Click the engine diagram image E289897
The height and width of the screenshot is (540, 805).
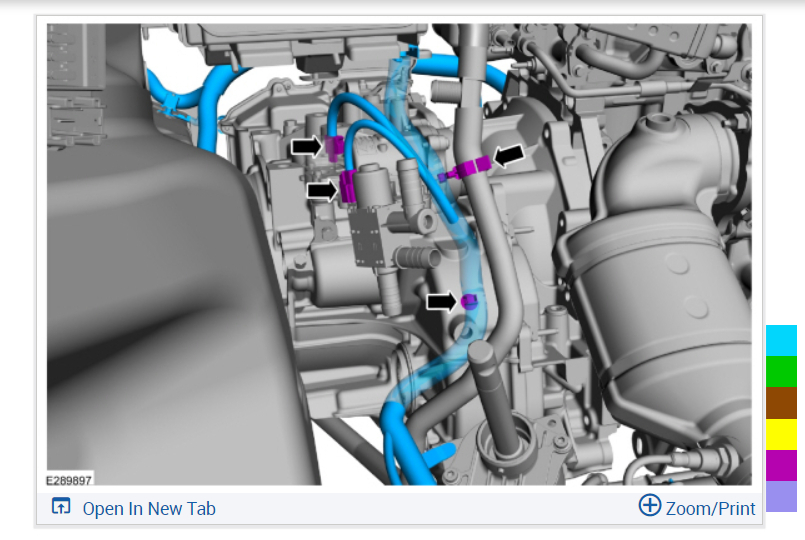click(x=399, y=254)
